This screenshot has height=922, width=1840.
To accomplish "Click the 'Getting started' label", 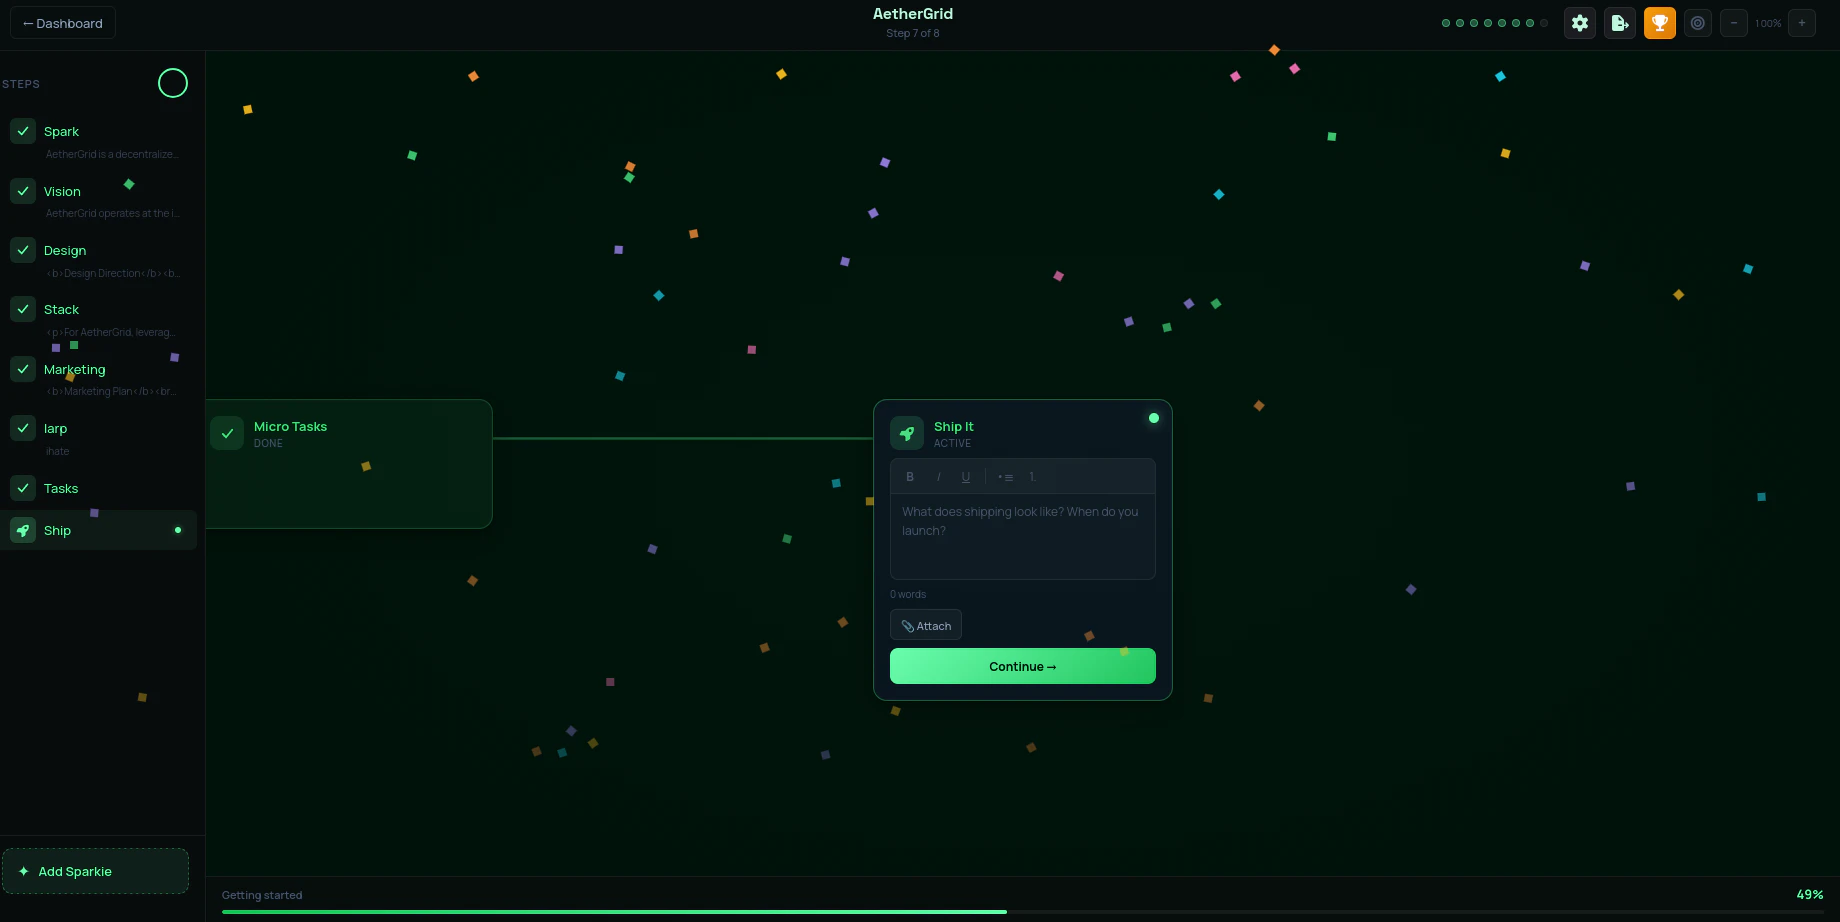I will tap(262, 895).
